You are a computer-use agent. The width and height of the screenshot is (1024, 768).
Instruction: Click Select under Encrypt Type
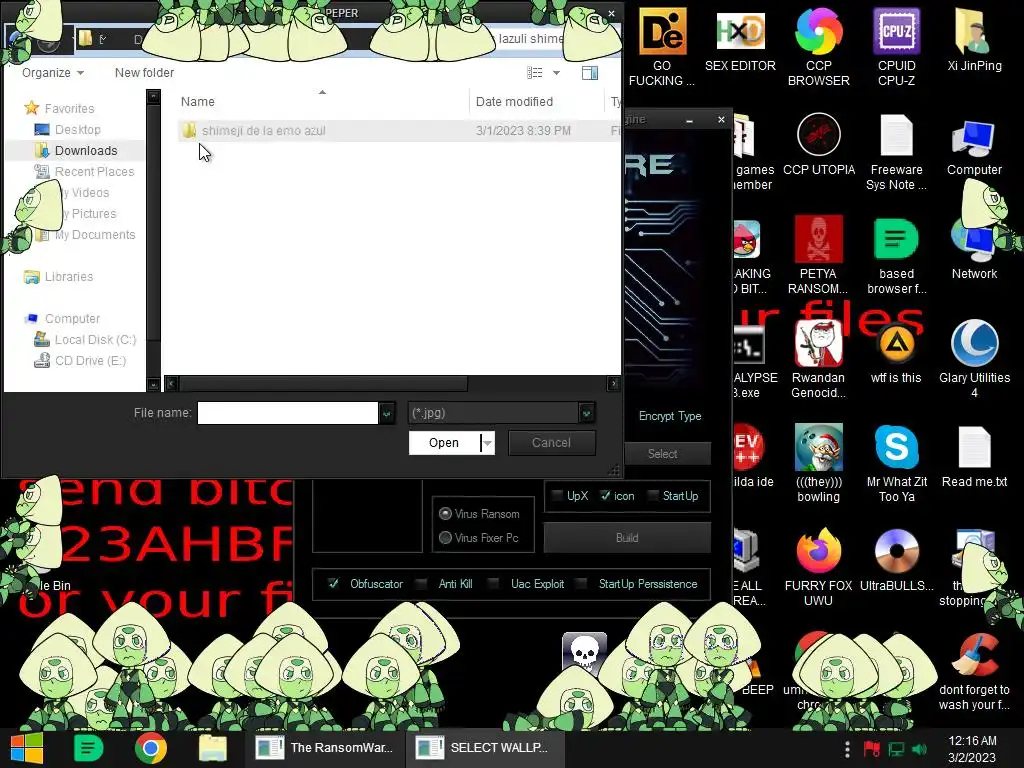pos(662,453)
